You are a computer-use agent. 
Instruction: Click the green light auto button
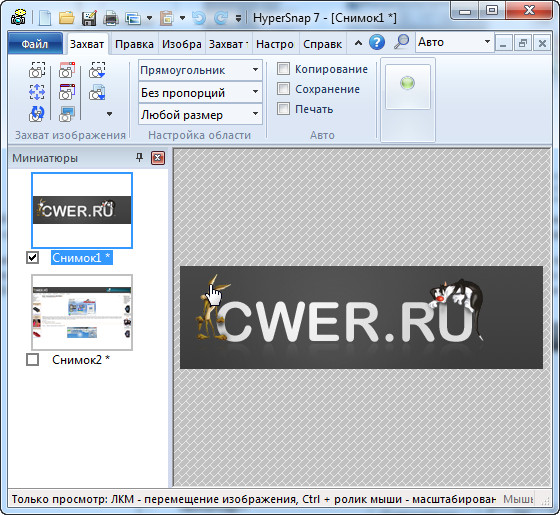coord(408,87)
